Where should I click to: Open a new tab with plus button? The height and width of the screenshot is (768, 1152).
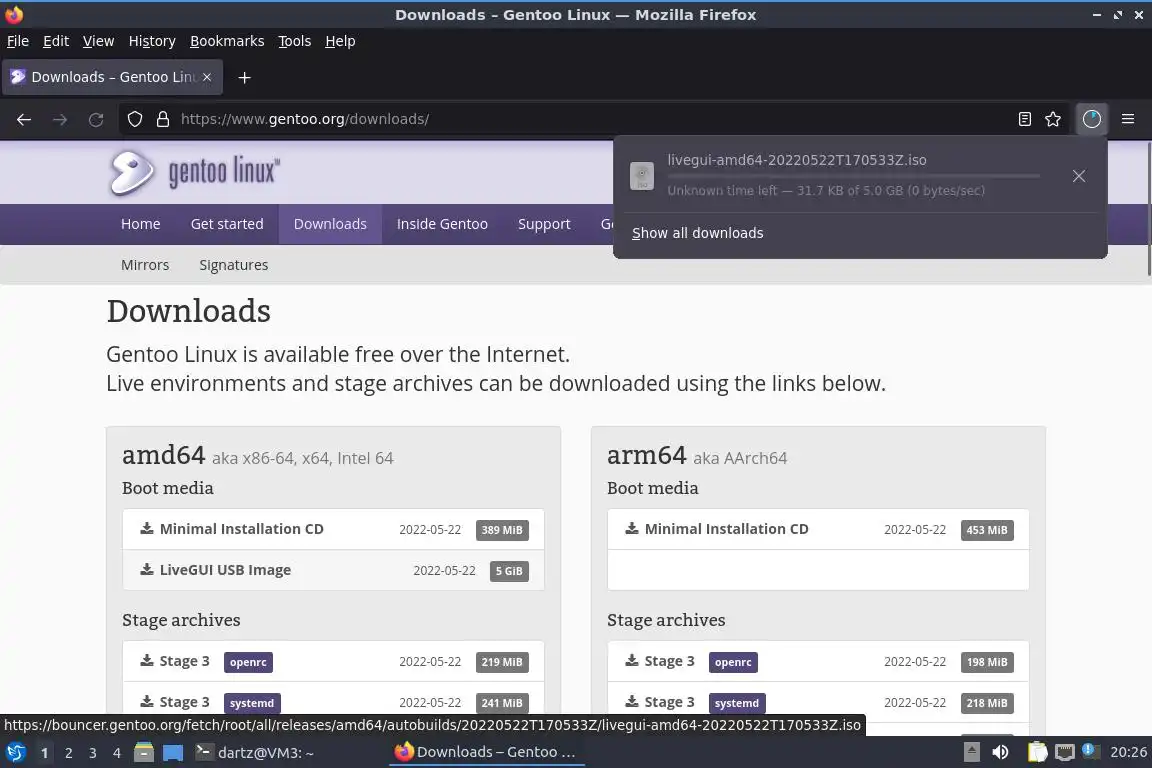245,77
